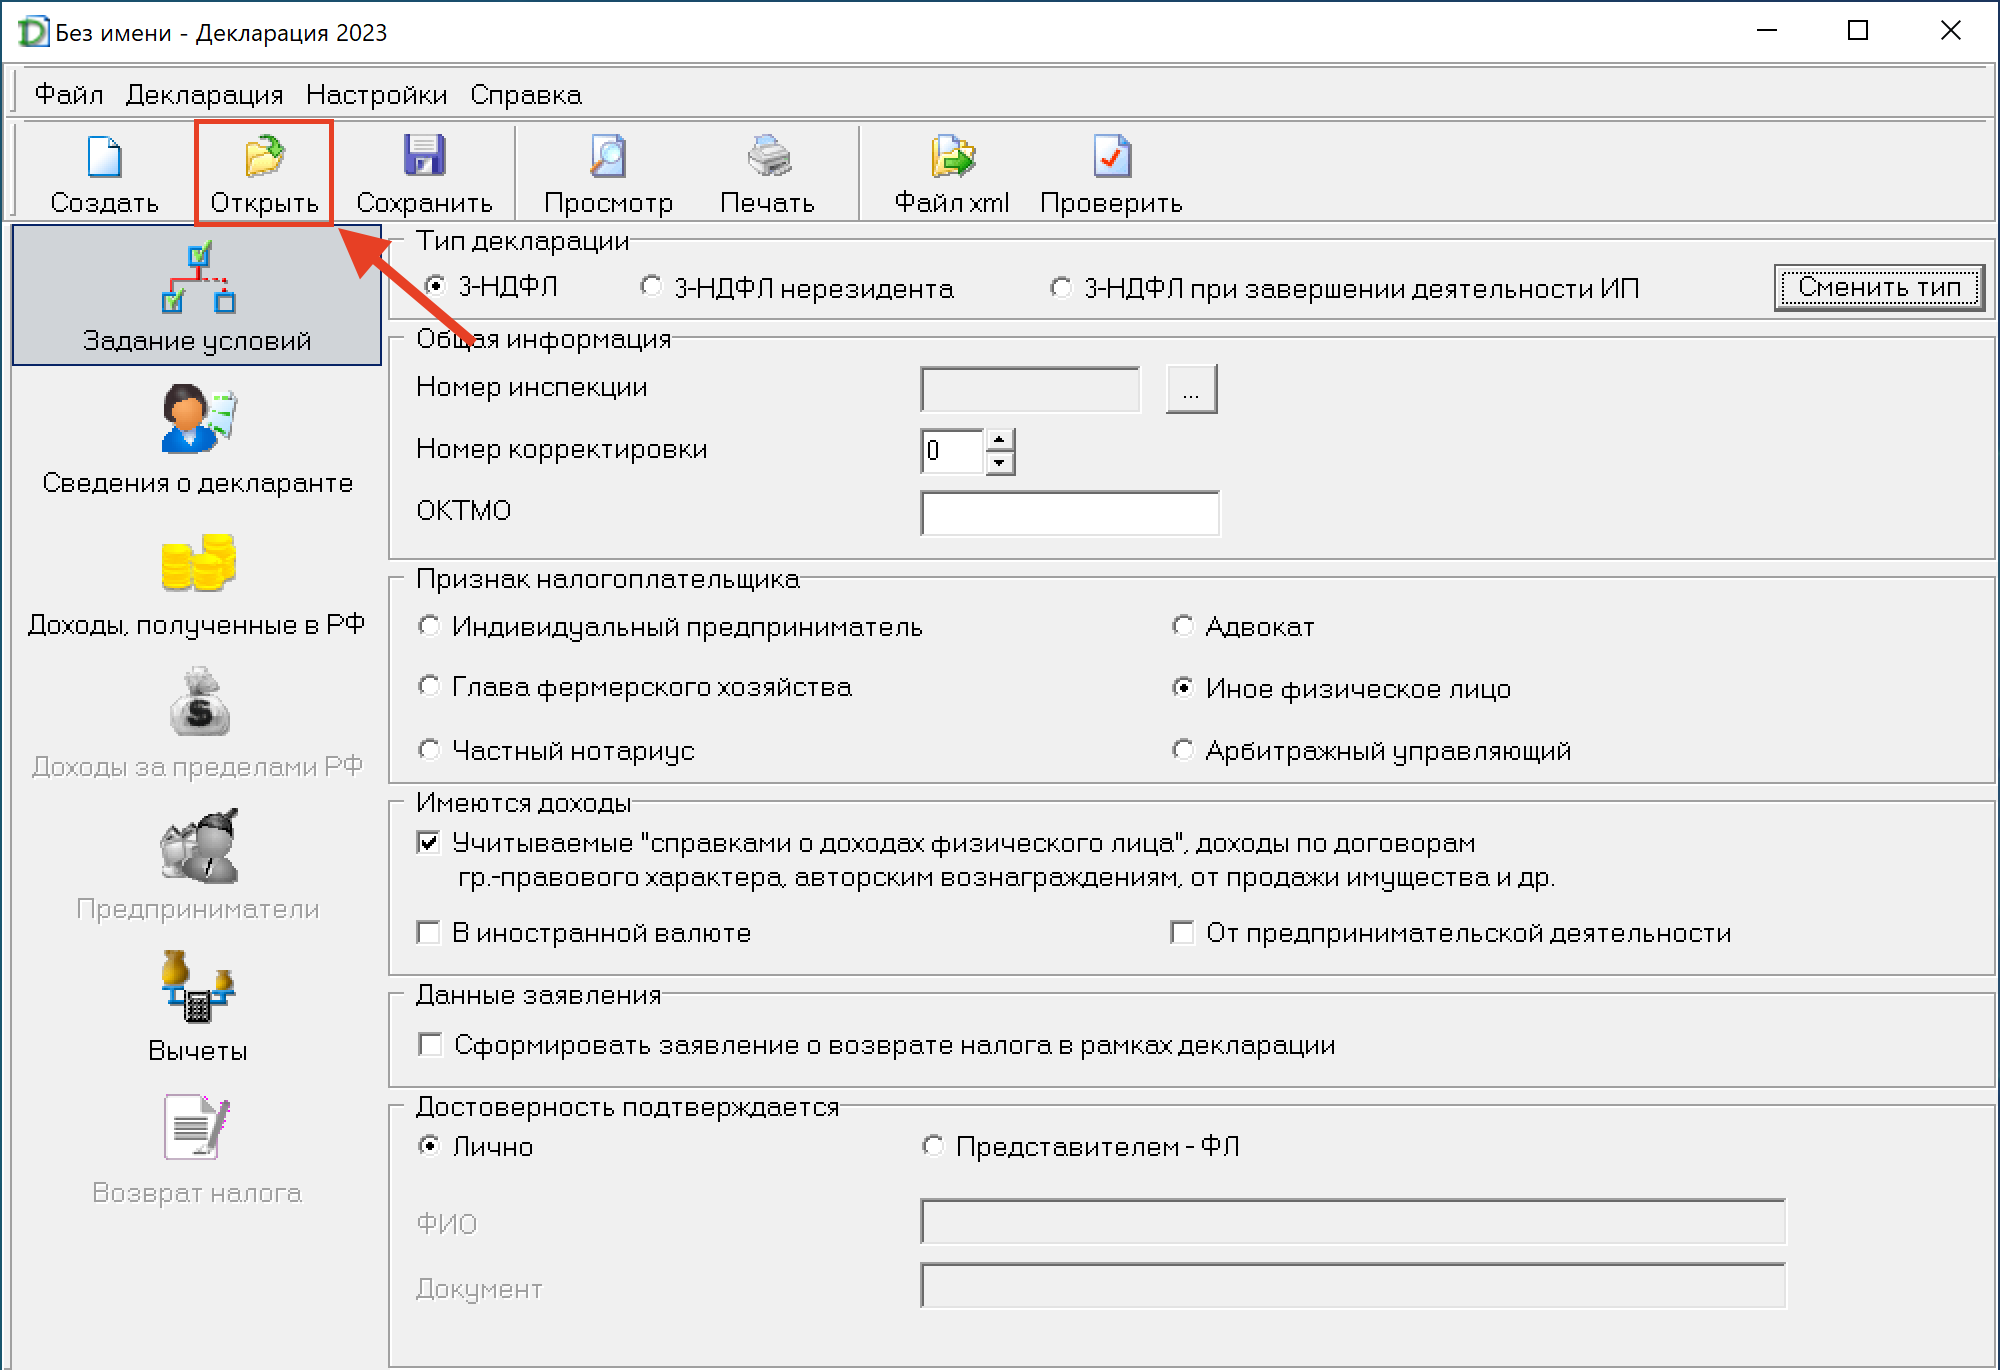
Task: Save the declaration with the Сохранить icon
Action: (x=424, y=158)
